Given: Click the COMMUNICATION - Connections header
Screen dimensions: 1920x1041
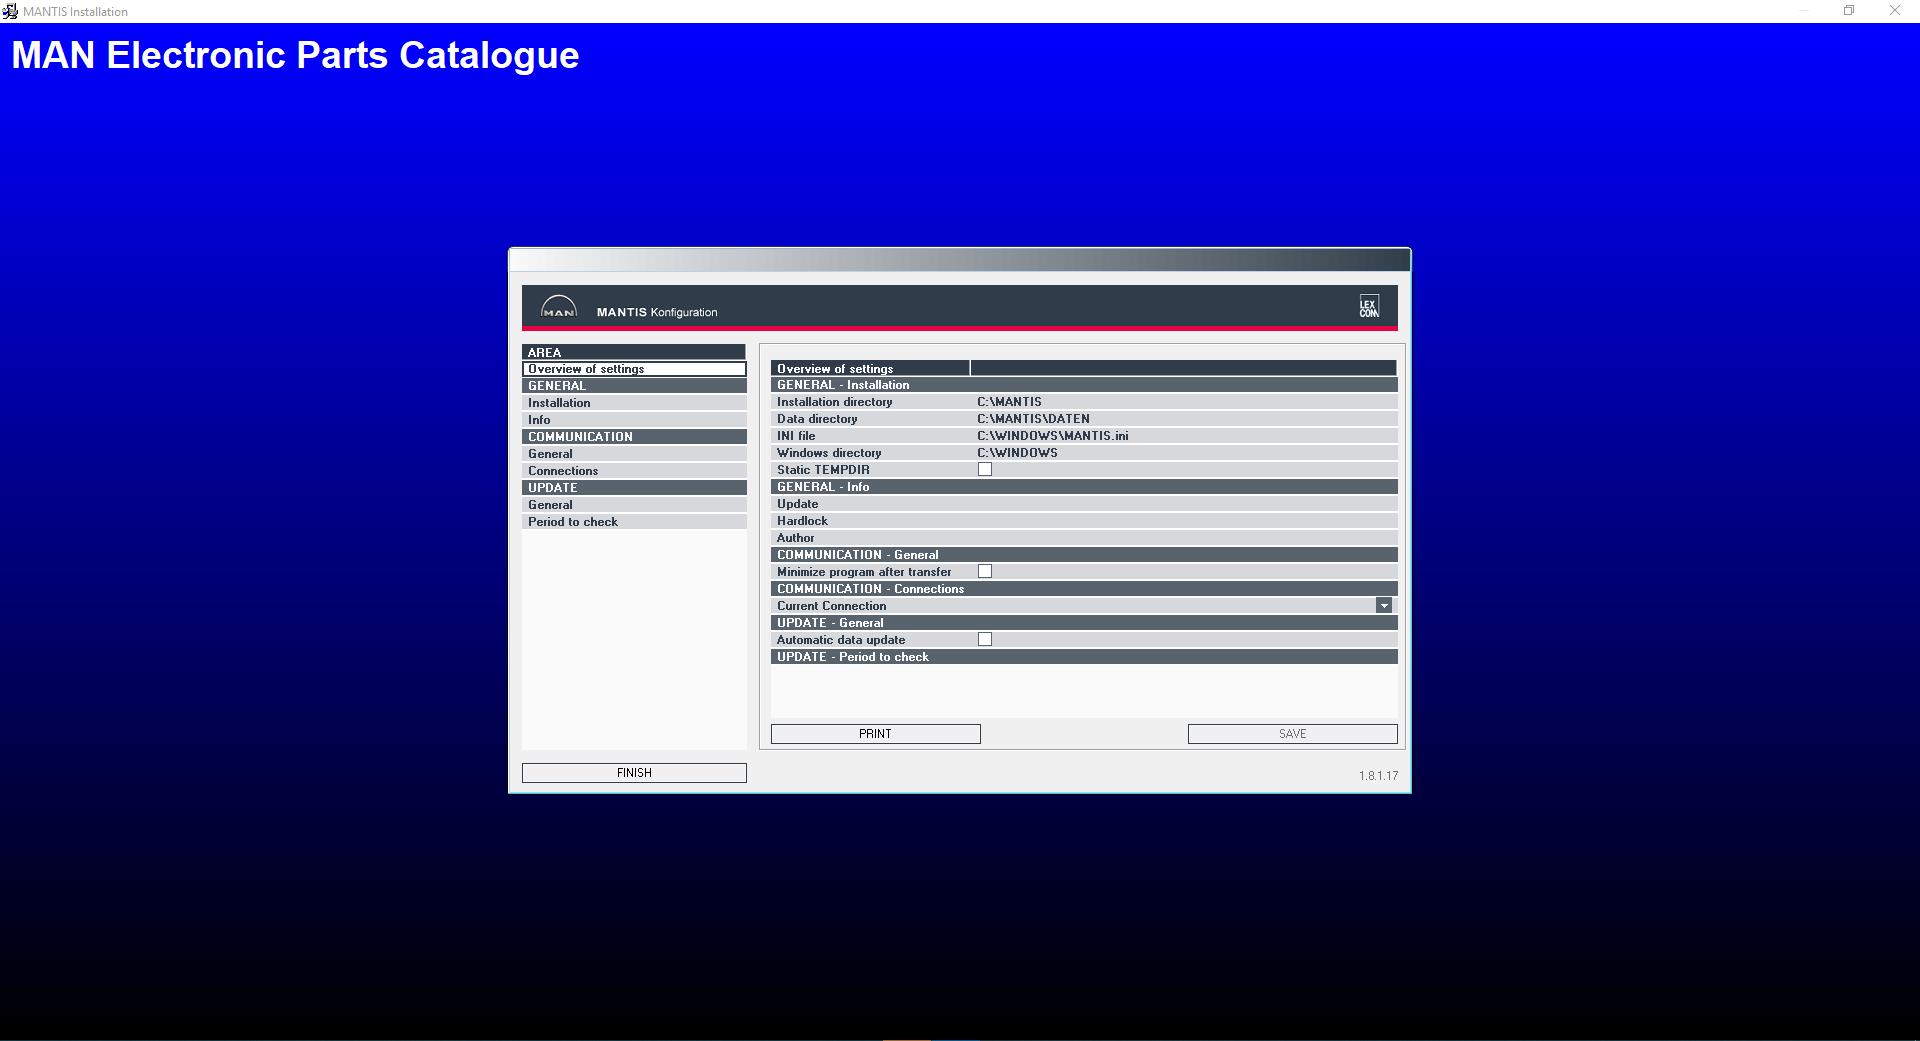Looking at the screenshot, I should pyautogui.click(x=1084, y=589).
